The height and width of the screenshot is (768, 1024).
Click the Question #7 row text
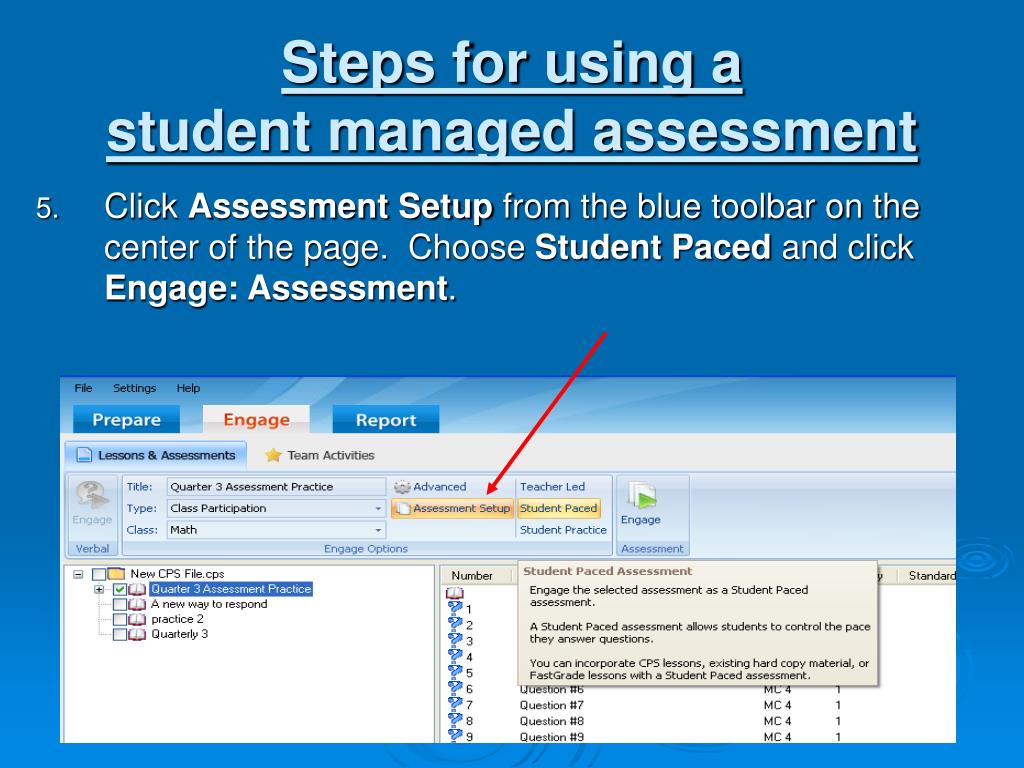552,705
